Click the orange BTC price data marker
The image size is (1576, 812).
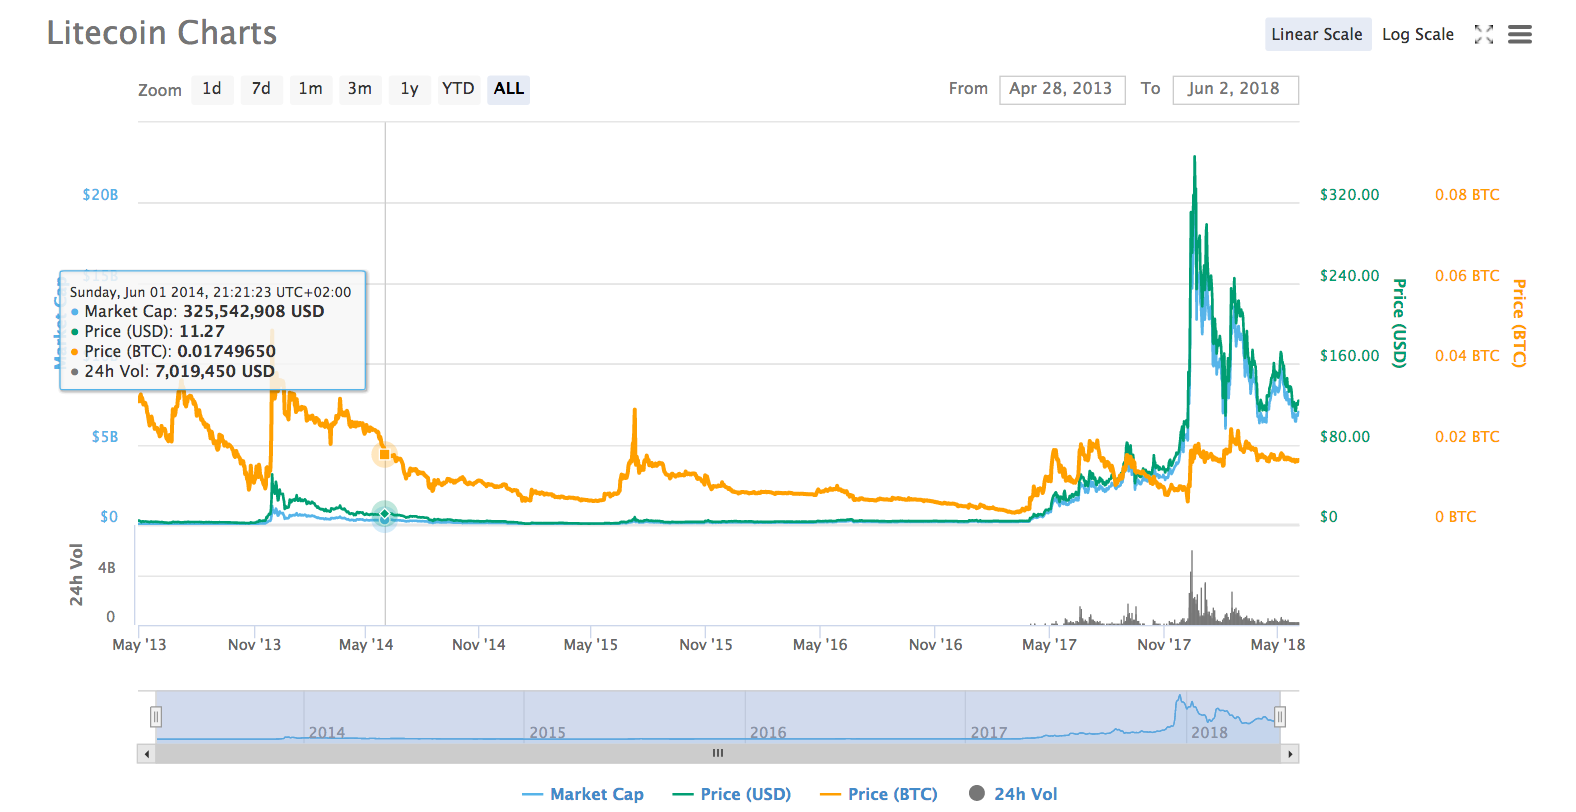385,455
